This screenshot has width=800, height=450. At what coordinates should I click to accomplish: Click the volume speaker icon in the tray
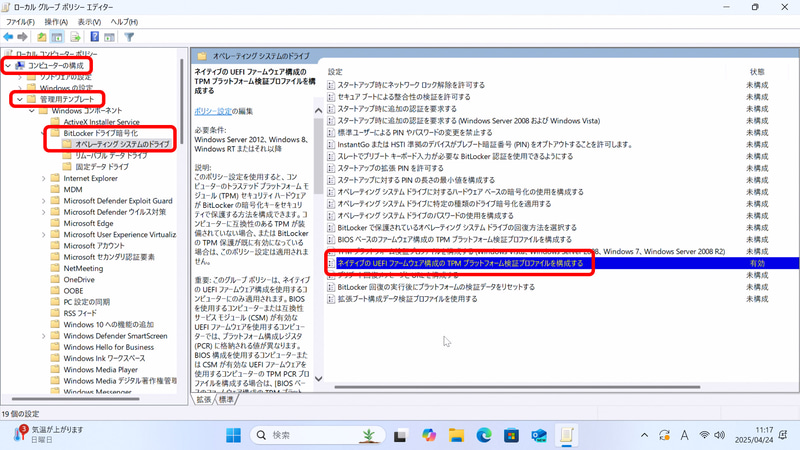pyautogui.click(x=719, y=435)
